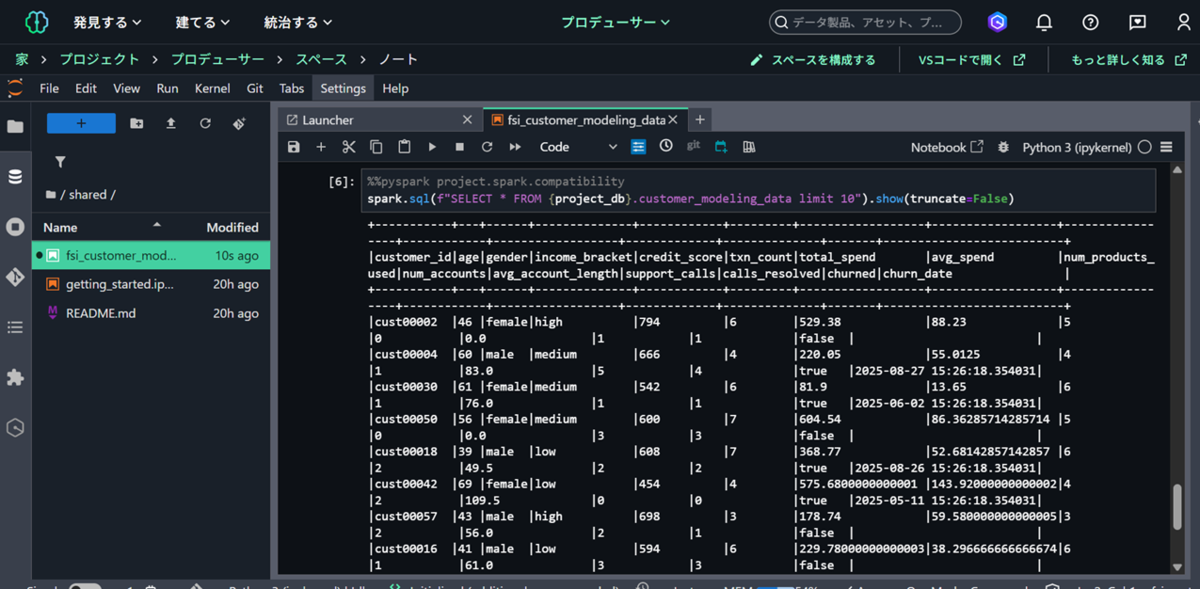Open the extension manager puzzle icon
This screenshot has height=589, width=1200.
click(x=15, y=378)
